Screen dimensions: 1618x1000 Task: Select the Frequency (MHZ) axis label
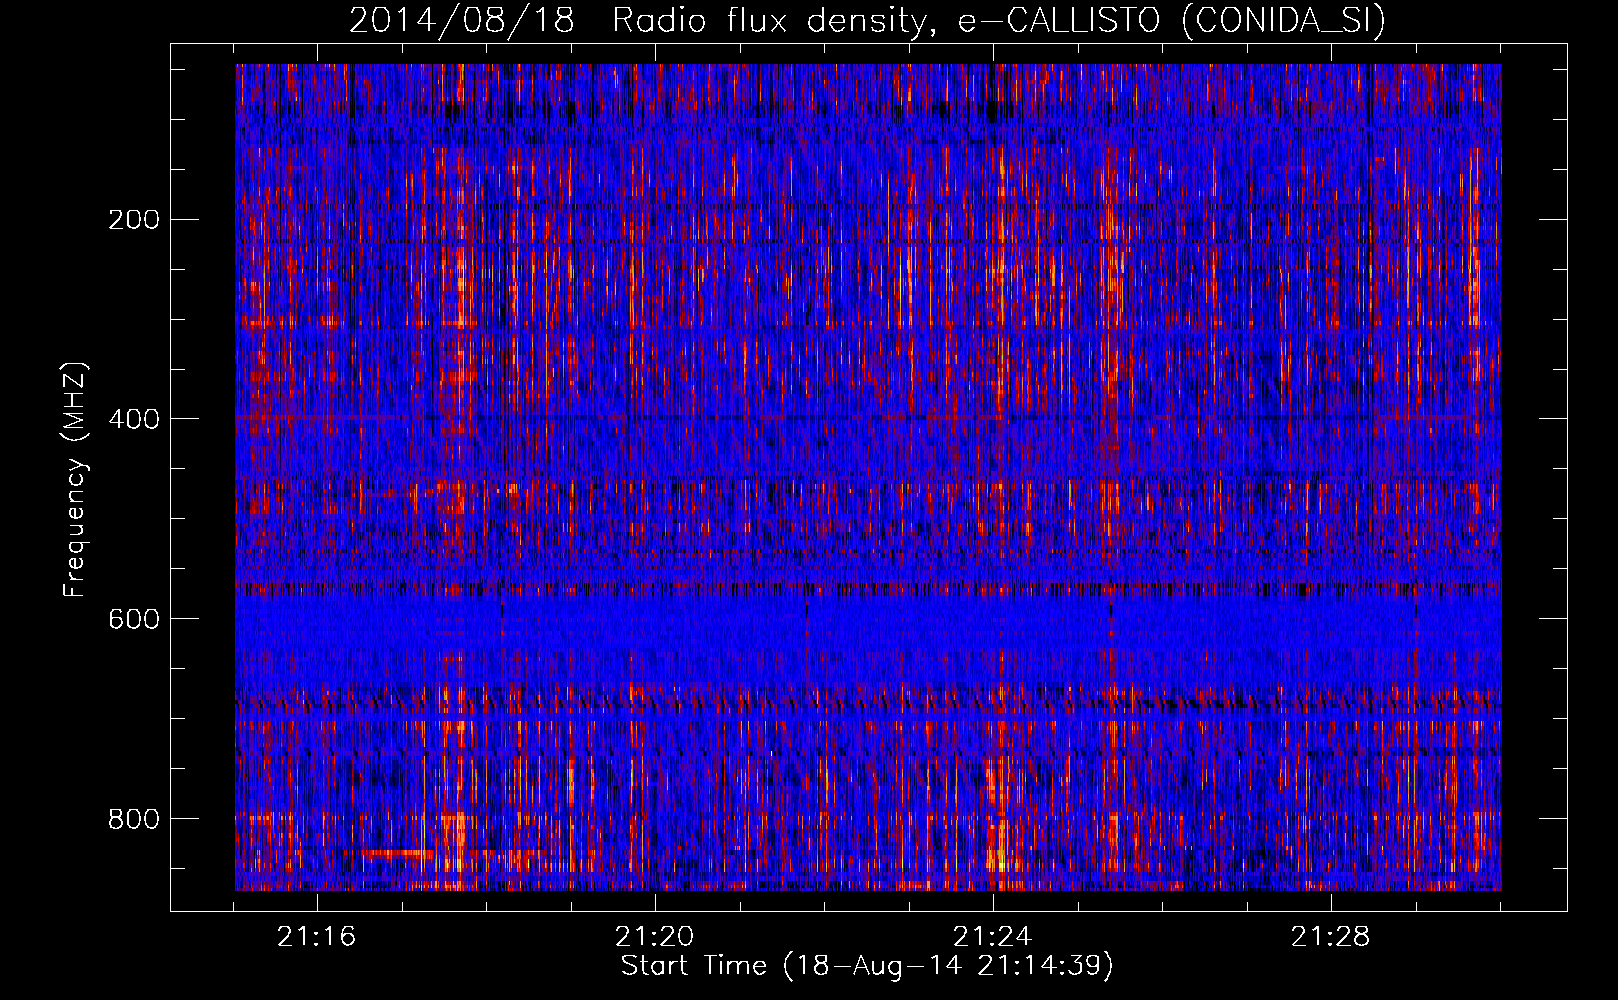tap(75, 480)
